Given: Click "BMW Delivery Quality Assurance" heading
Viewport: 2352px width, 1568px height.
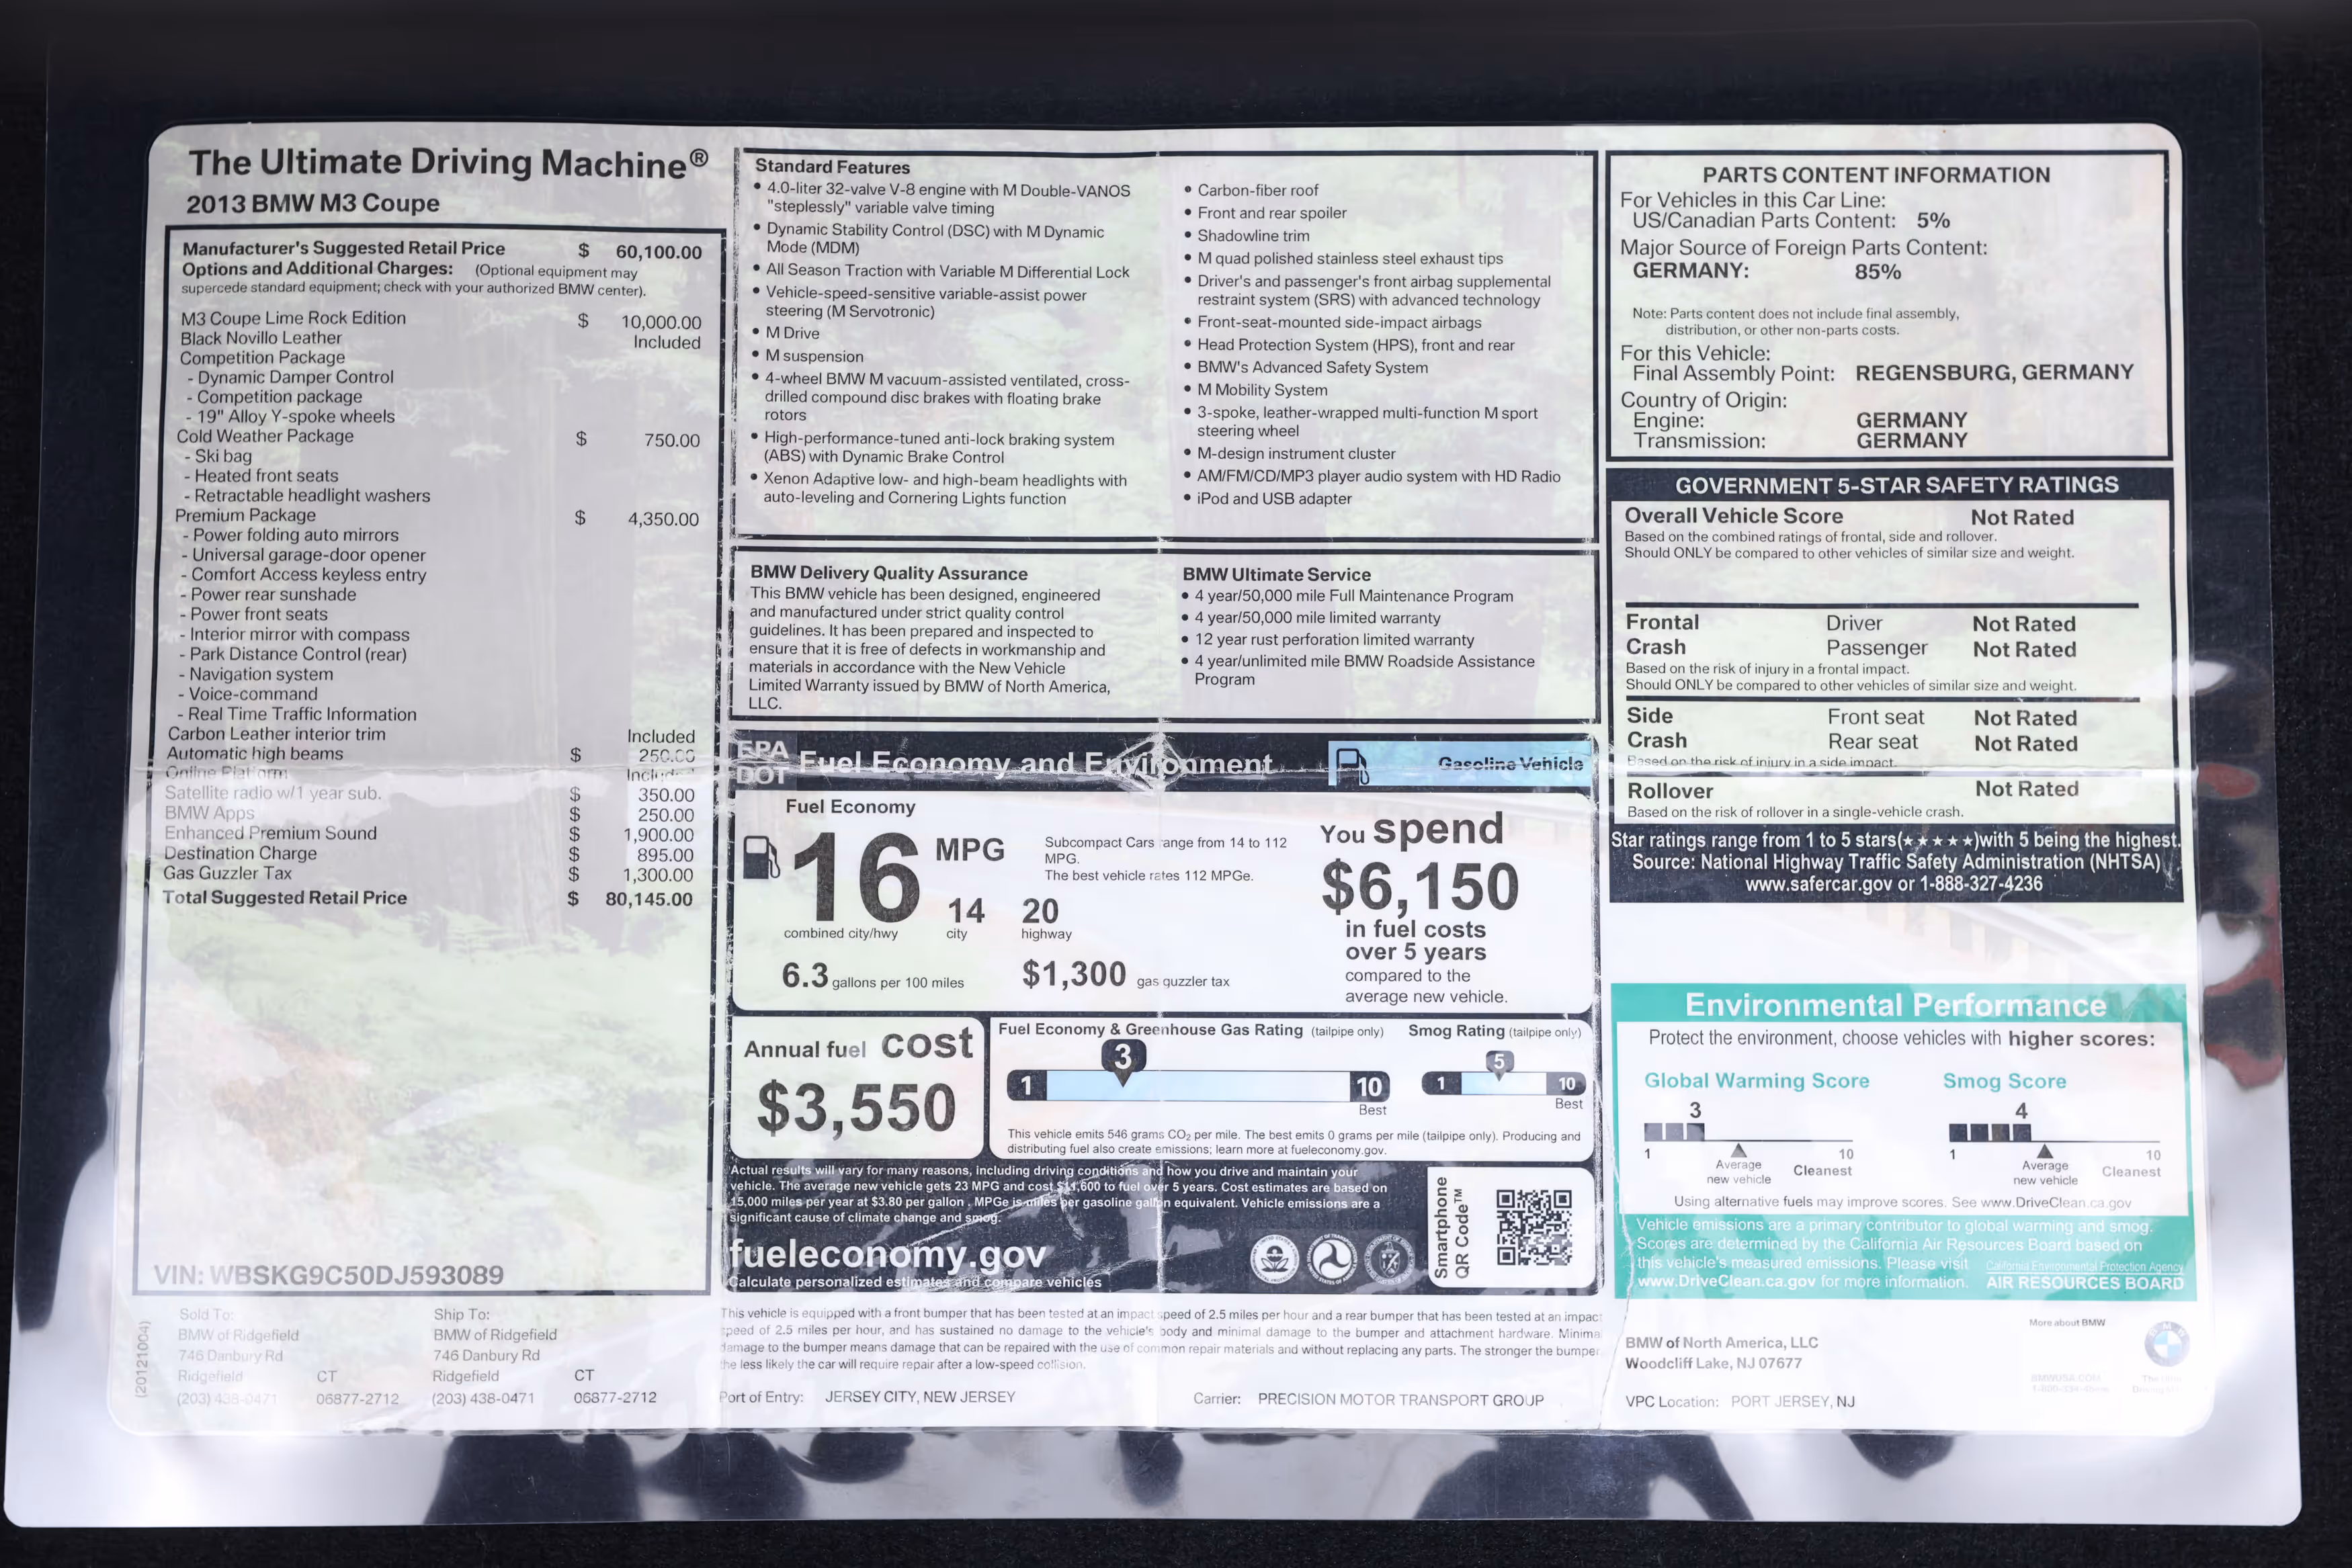Looking at the screenshot, I should (x=889, y=573).
